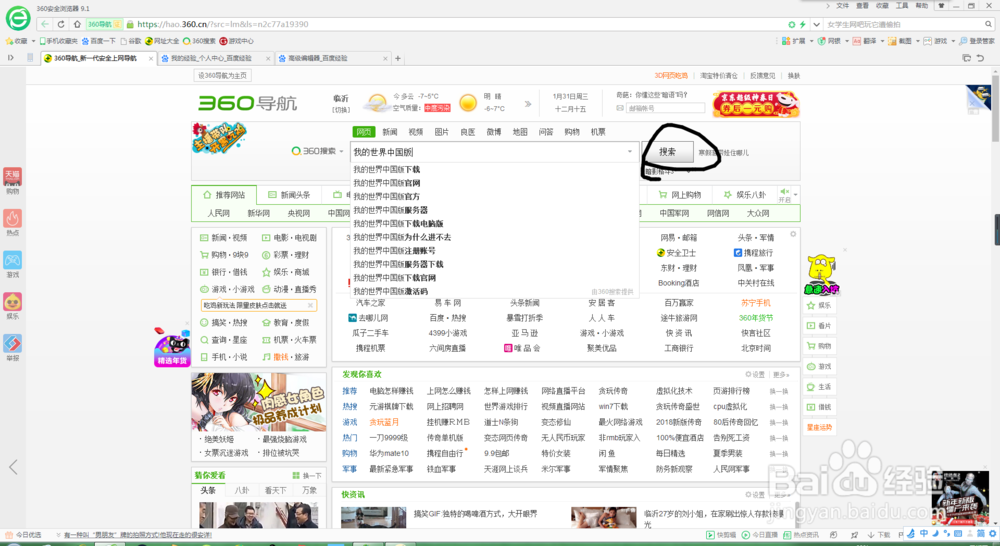Choose suggestion 我的世界中国版官网
Image resolution: width=1000 pixels, height=546 pixels.
click(x=386, y=183)
